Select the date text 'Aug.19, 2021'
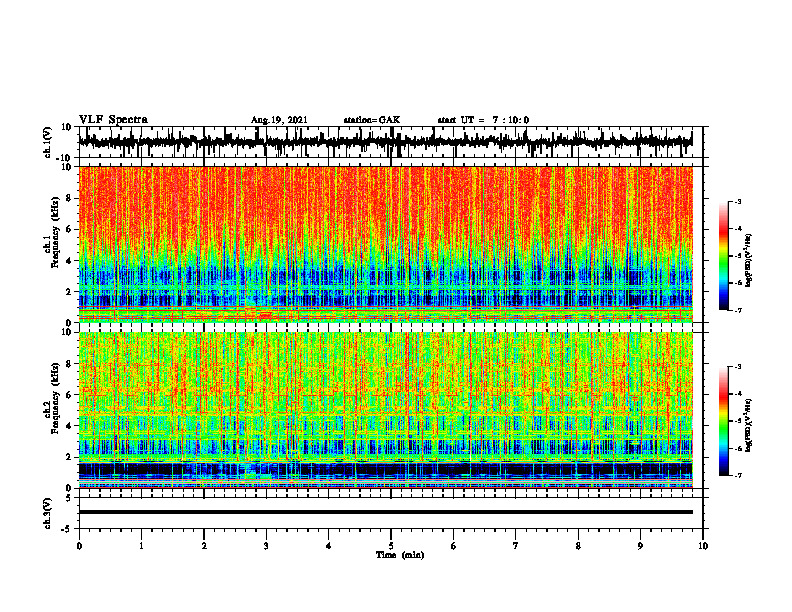 pyautogui.click(x=279, y=120)
